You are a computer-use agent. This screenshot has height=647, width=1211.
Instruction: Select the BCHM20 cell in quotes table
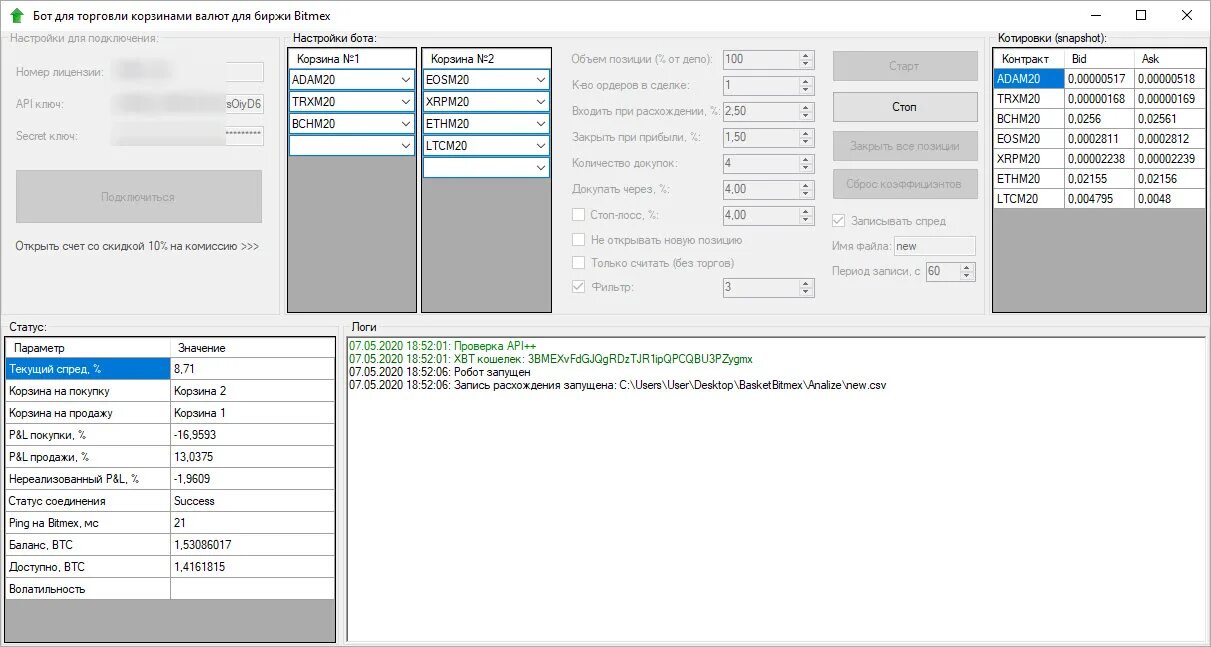point(1029,119)
